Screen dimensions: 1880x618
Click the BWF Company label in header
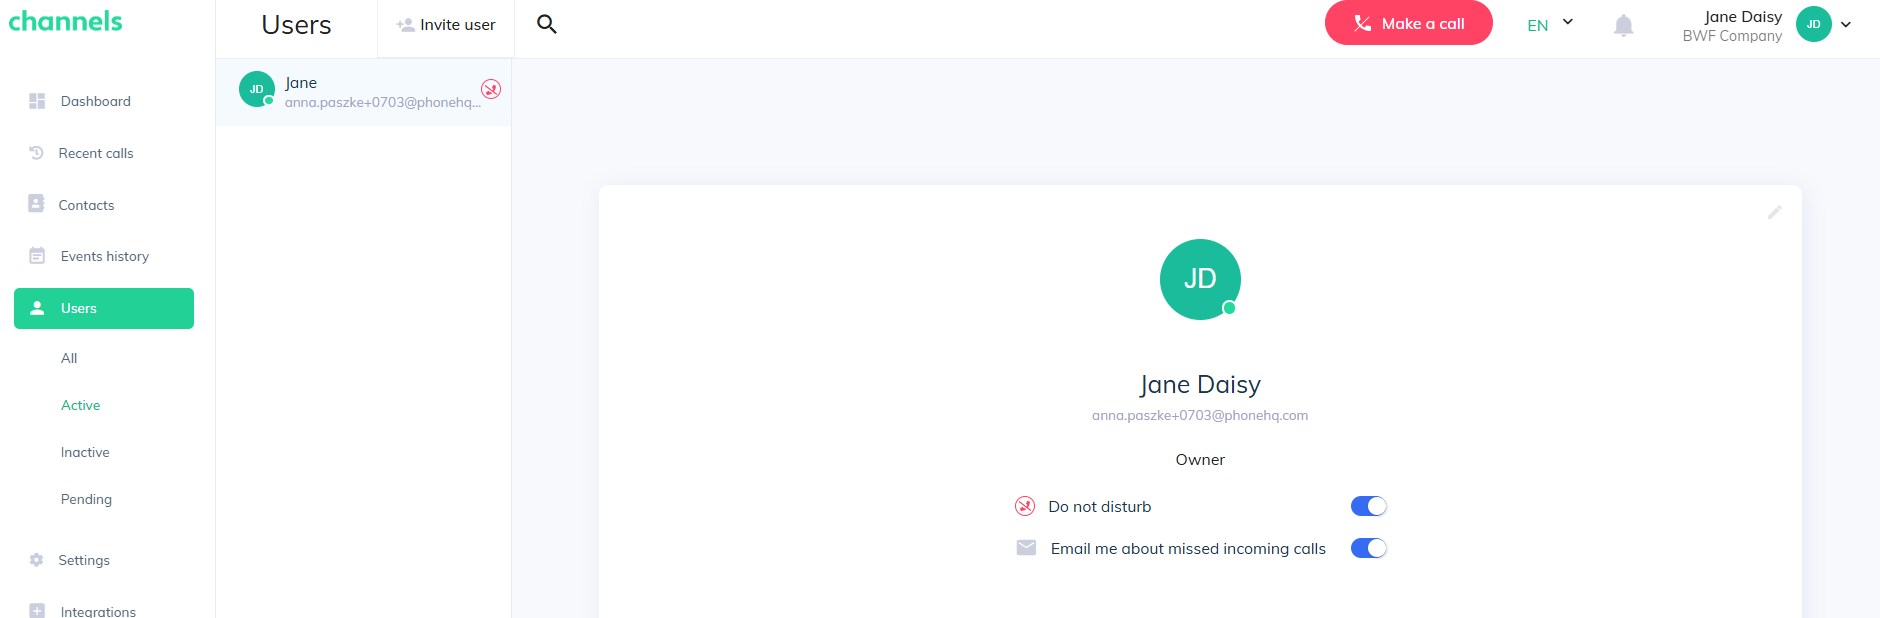coord(1732,36)
